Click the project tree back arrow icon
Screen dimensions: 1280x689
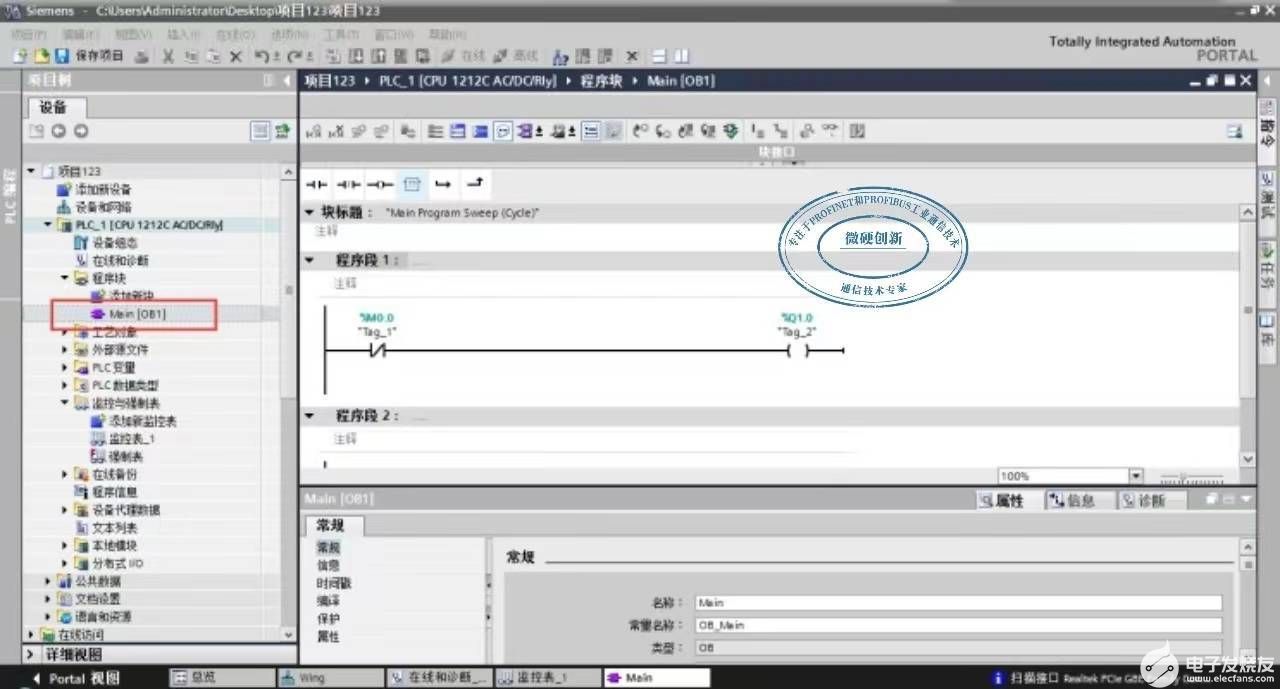point(59,131)
